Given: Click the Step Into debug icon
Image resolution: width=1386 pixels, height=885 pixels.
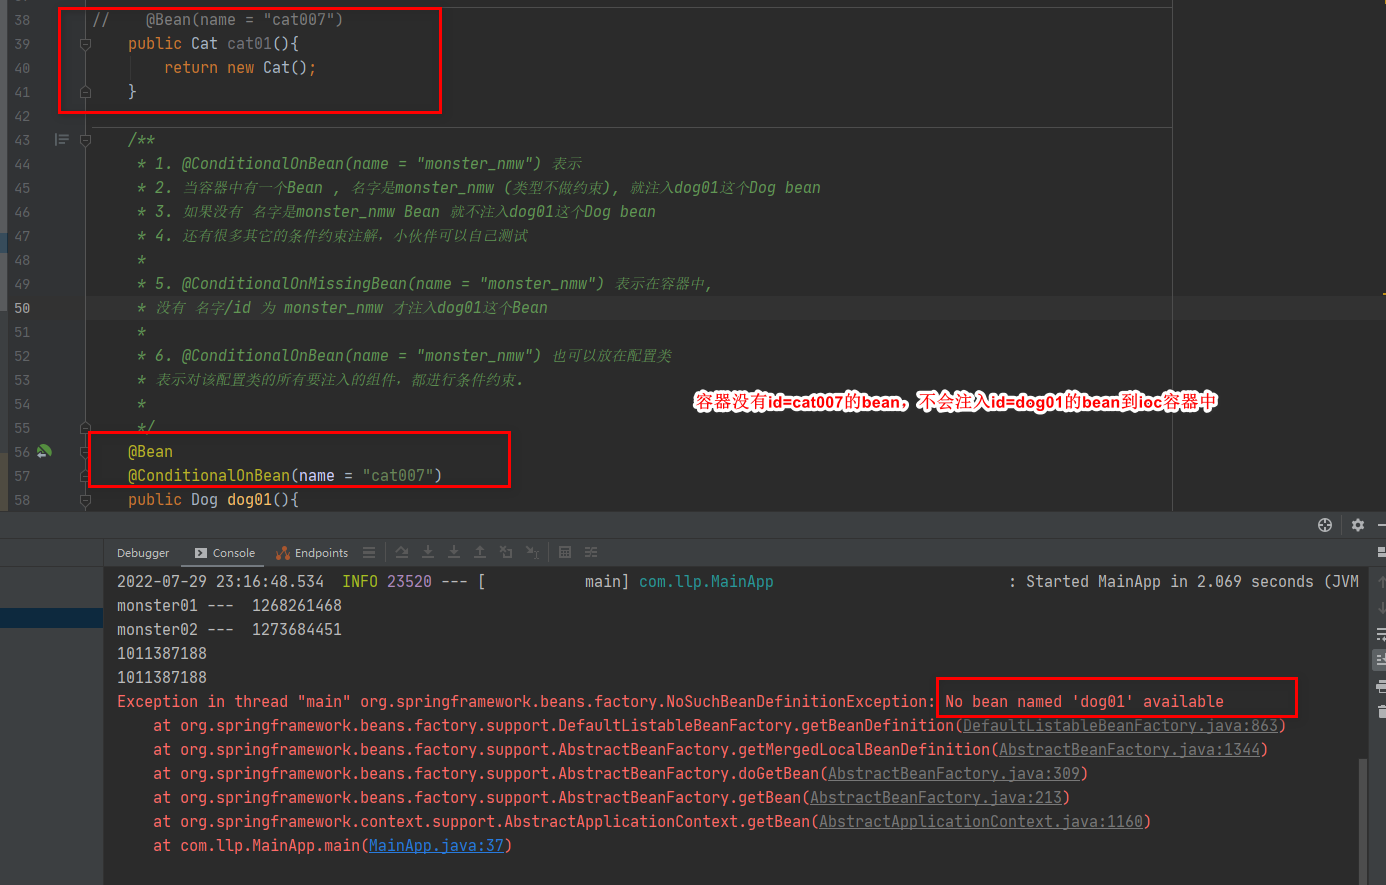Looking at the screenshot, I should [x=428, y=552].
